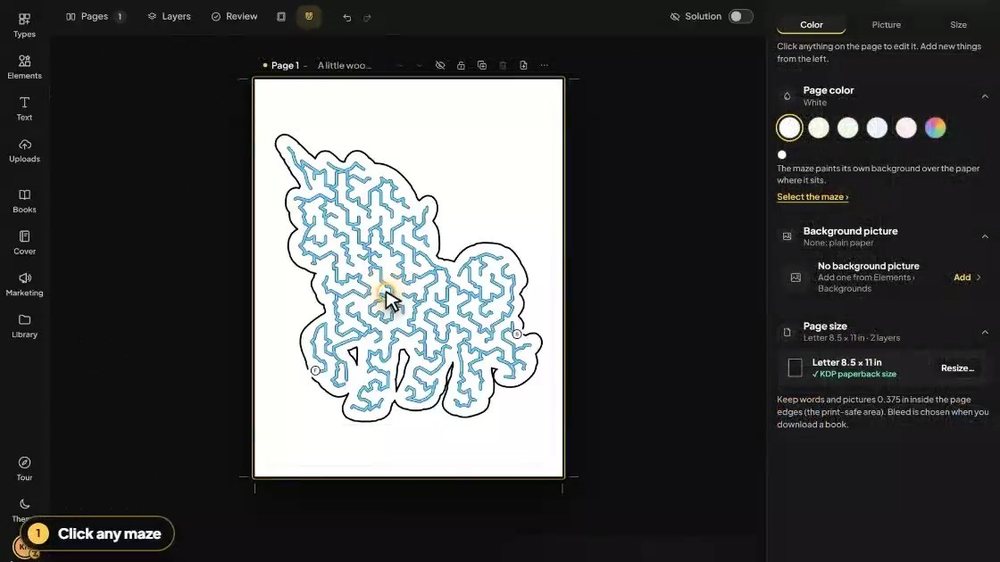This screenshot has height=562, width=1000.
Task: Click the Pages count badge 1
Action: (119, 17)
